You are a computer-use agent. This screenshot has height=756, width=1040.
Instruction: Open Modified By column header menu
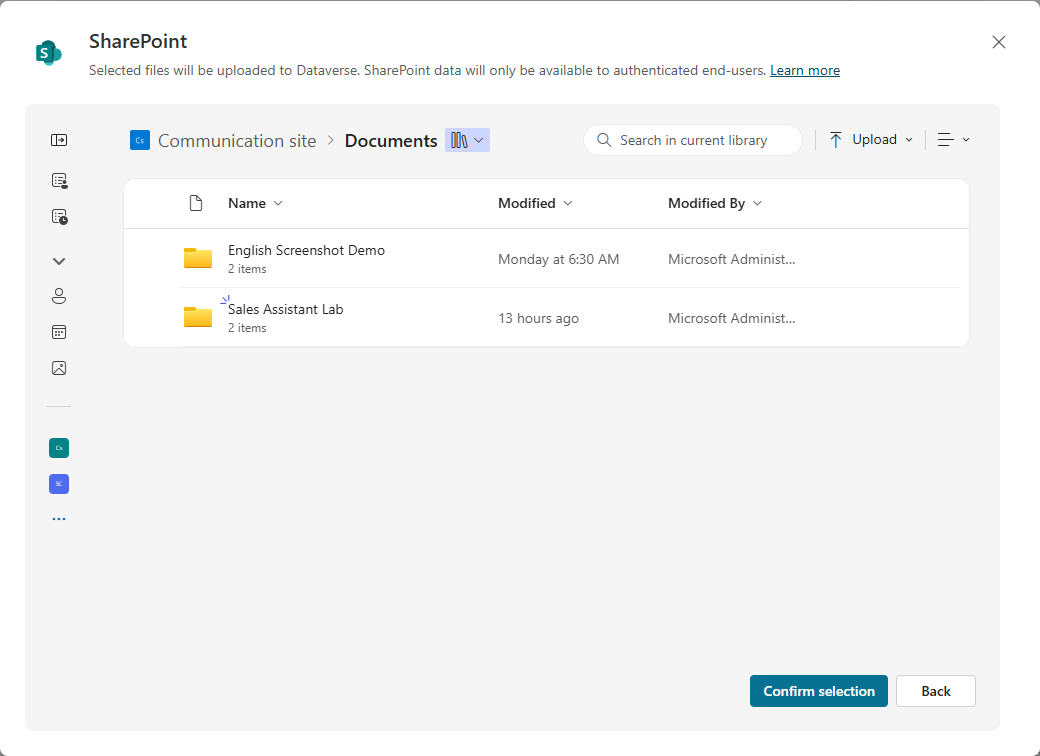coord(714,203)
